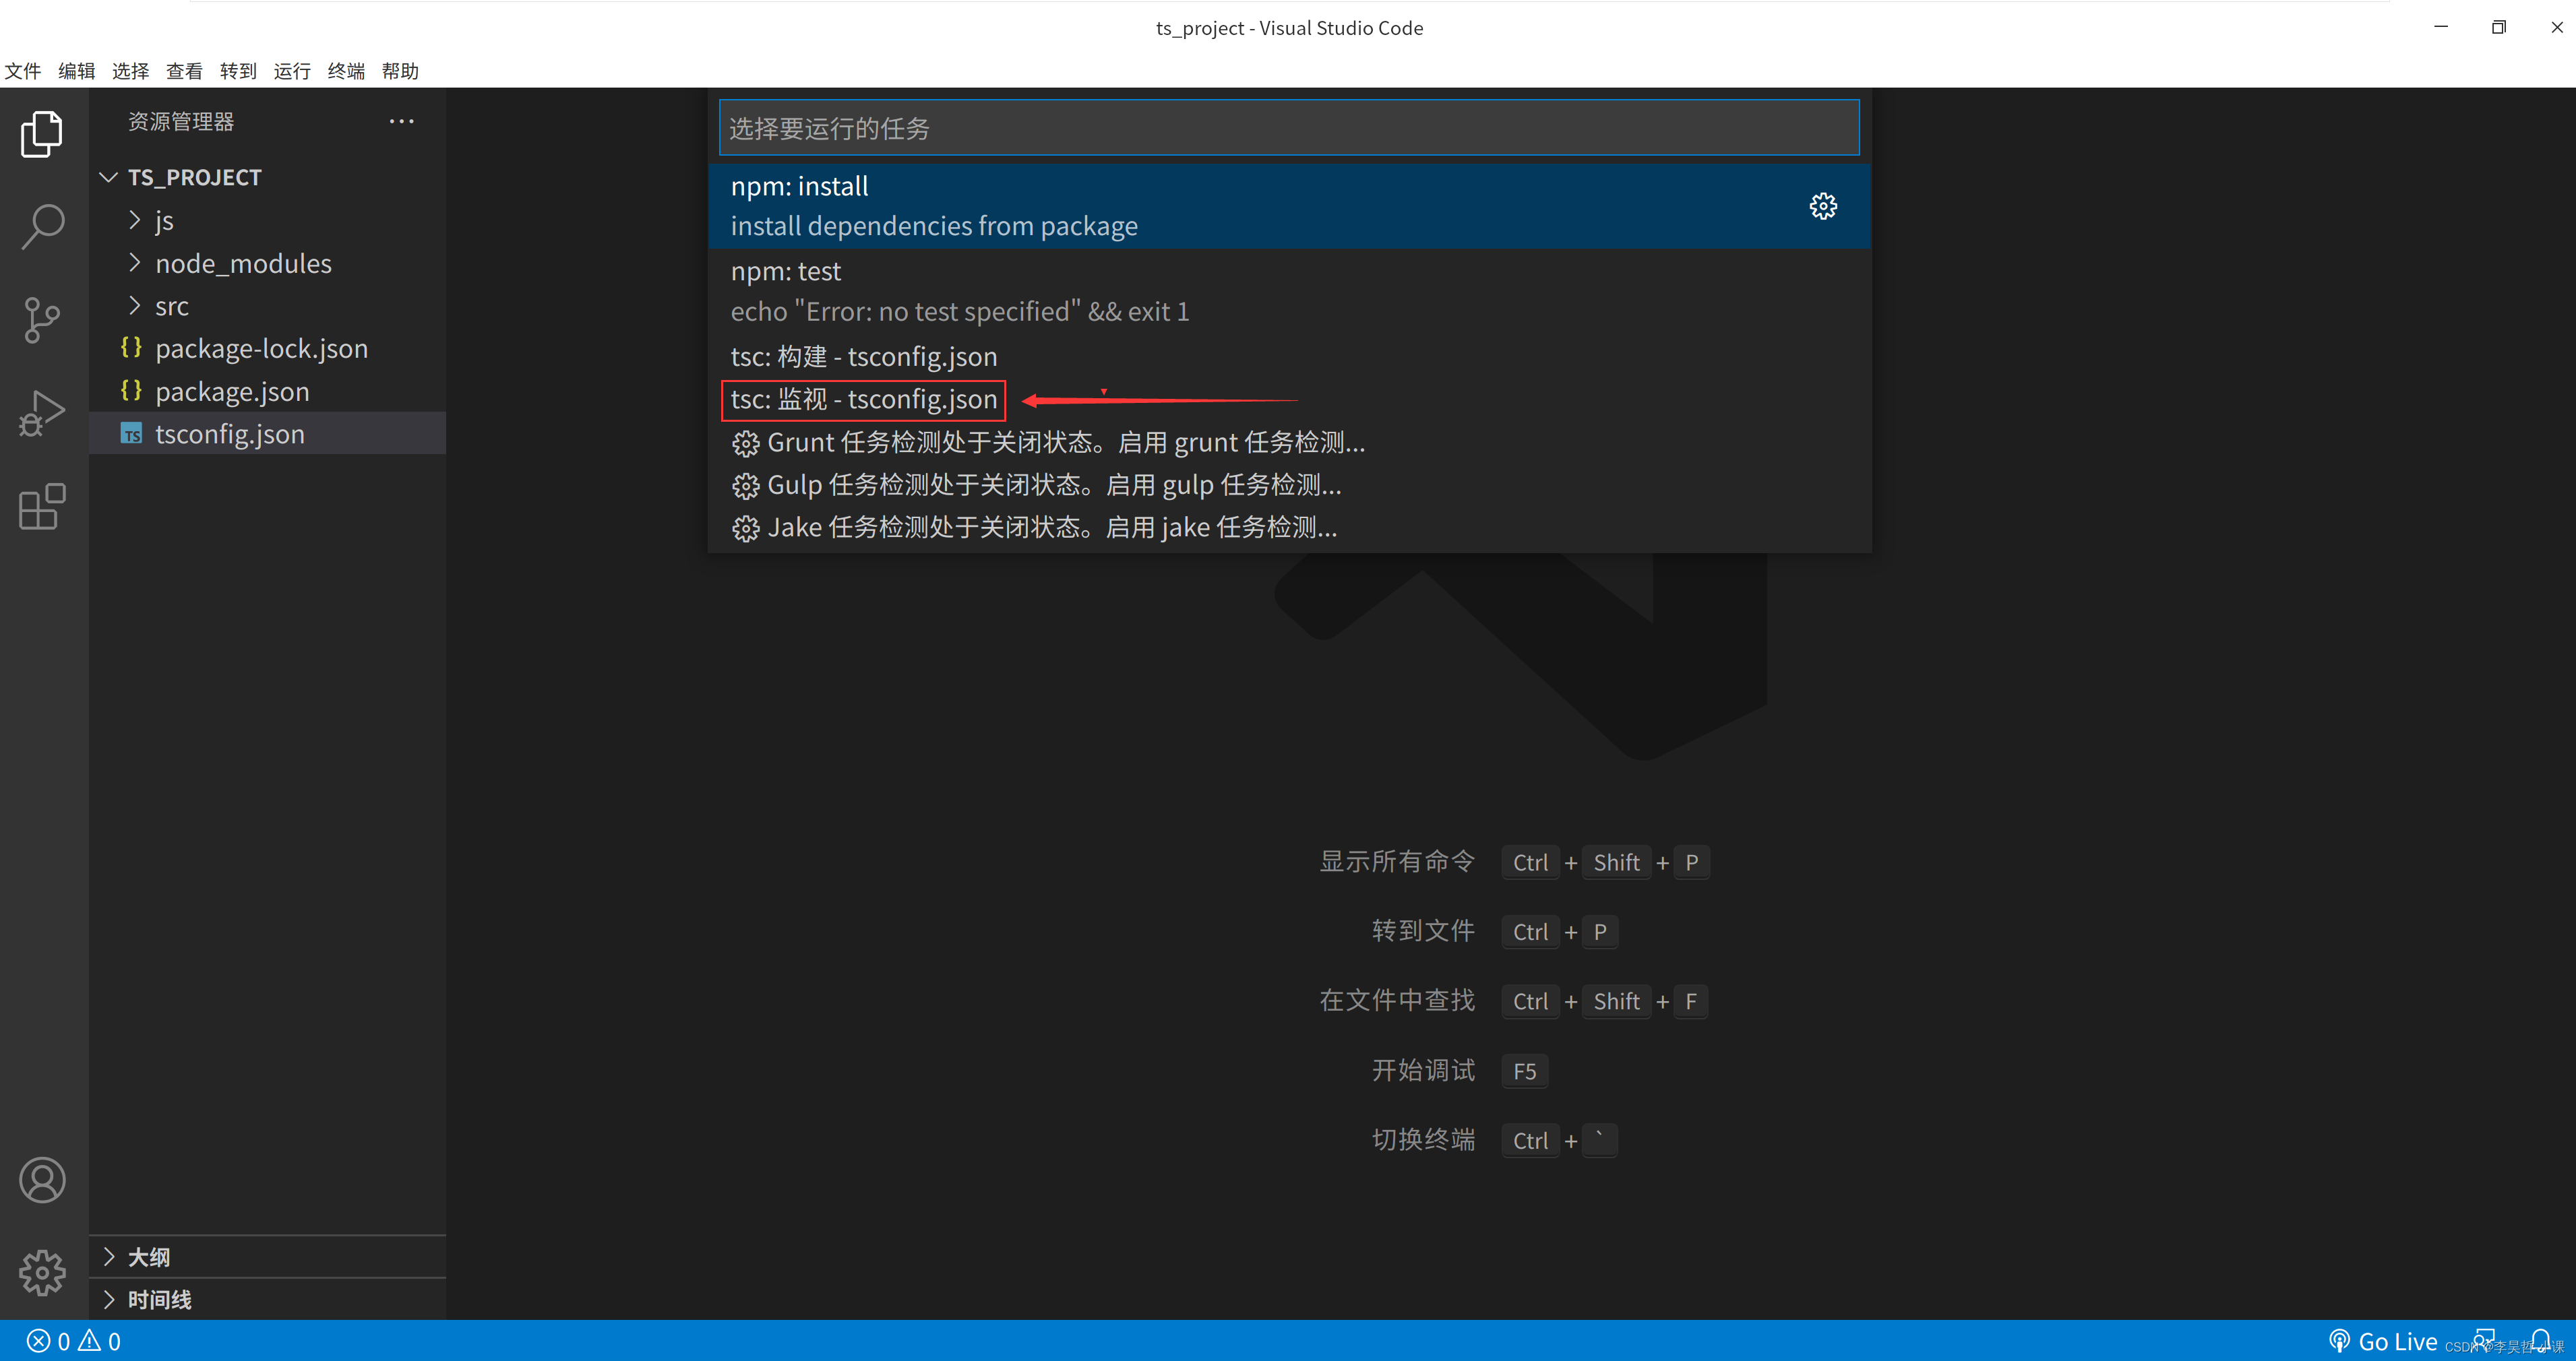Click the Go Live broadcast button
Image resolution: width=2576 pixels, height=1361 pixels.
[x=2383, y=1341]
